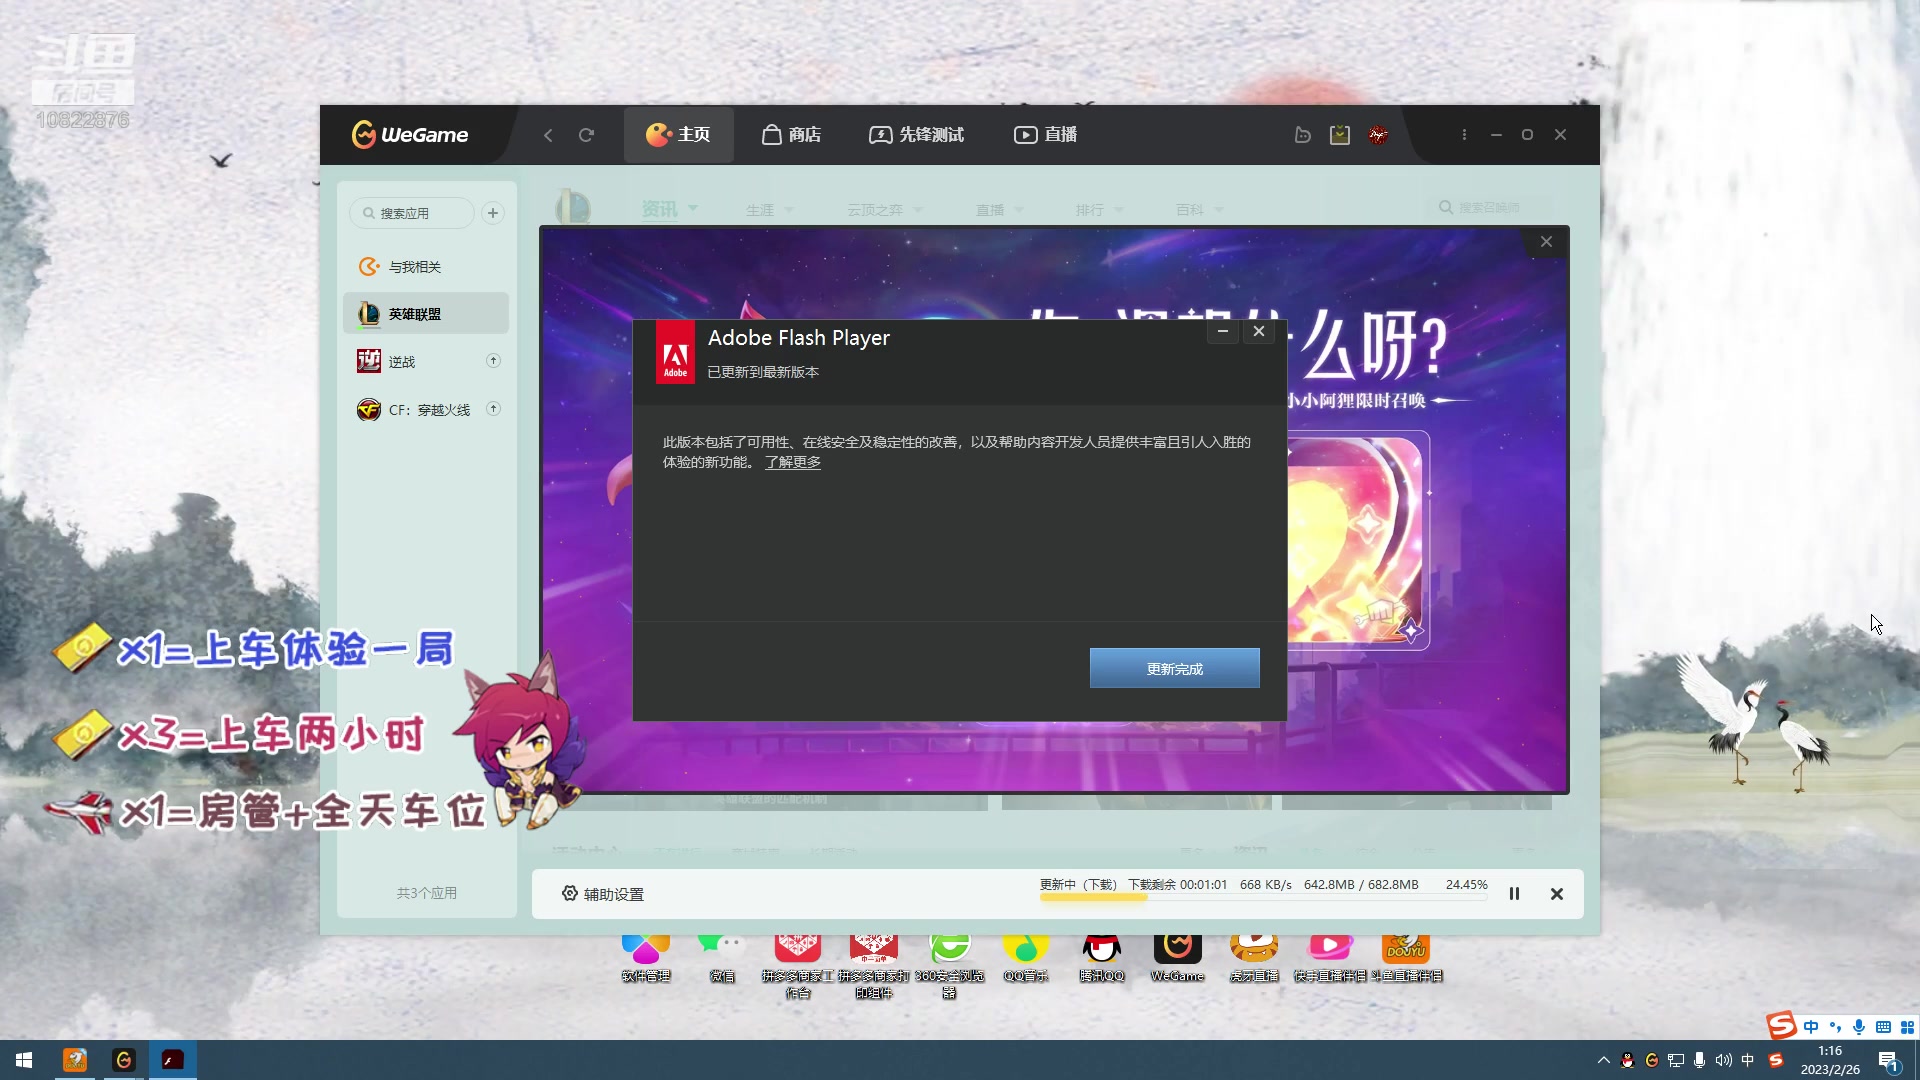The height and width of the screenshot is (1080, 1920).
Task: Click the 搜索应用 search field
Action: click(x=412, y=213)
